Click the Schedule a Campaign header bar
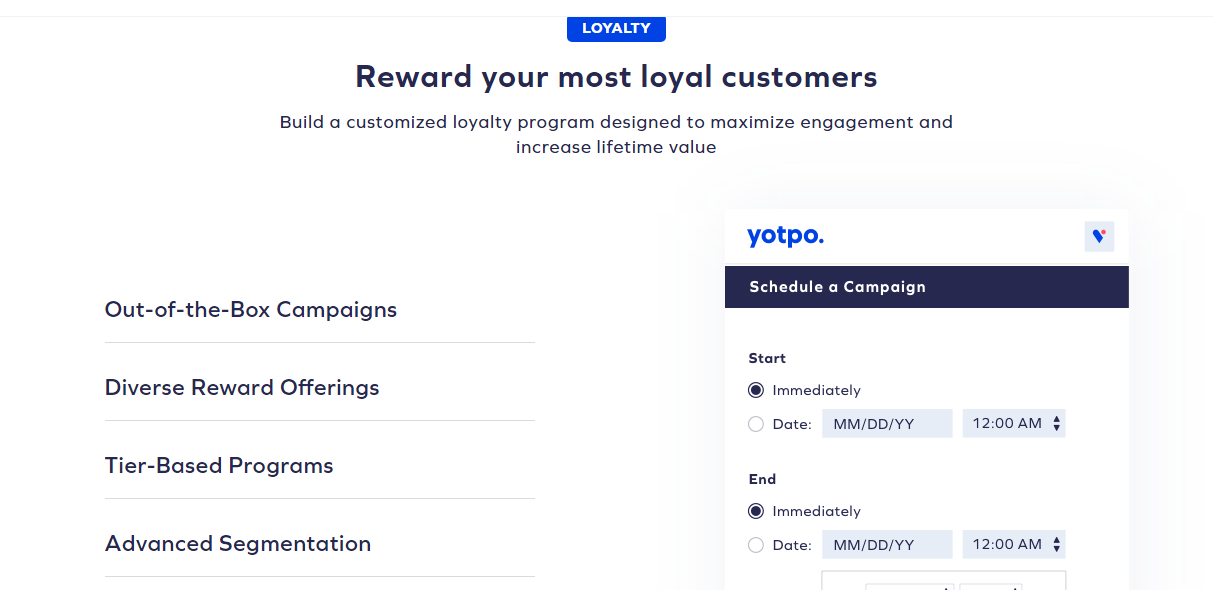The height and width of the screenshot is (590, 1213). 927,287
